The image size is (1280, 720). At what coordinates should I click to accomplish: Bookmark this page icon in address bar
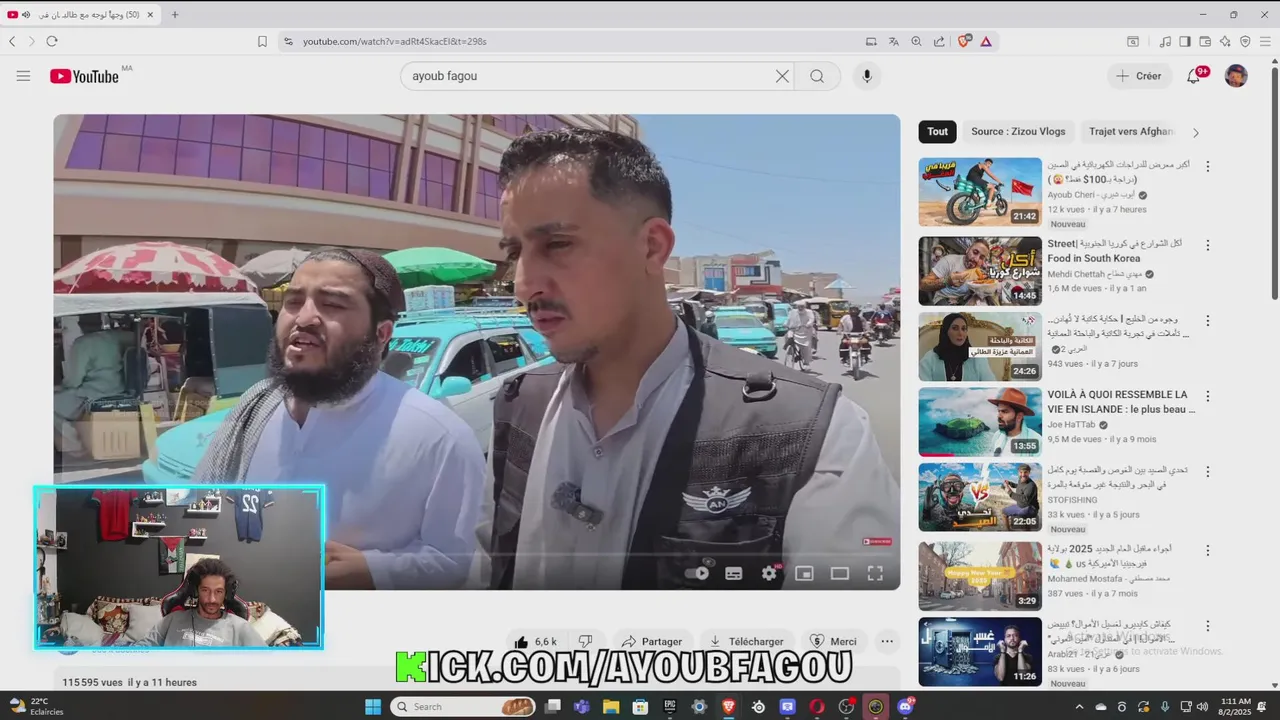click(x=262, y=41)
